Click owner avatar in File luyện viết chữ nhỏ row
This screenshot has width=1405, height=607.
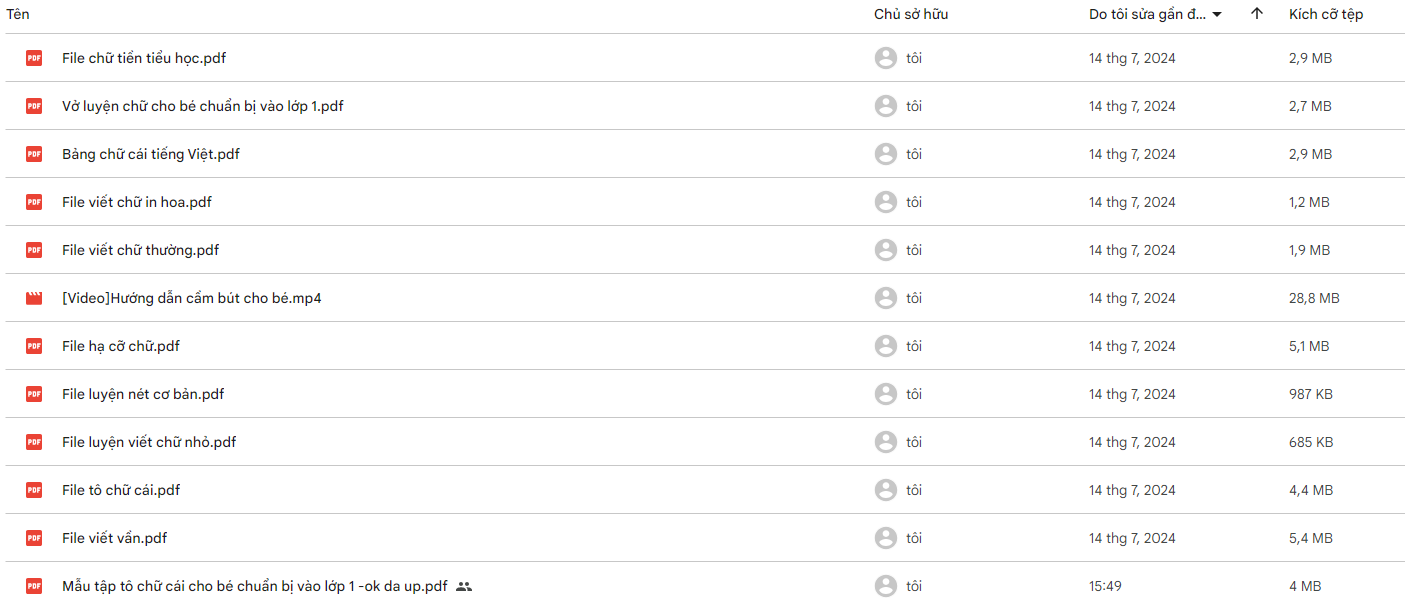(885, 442)
